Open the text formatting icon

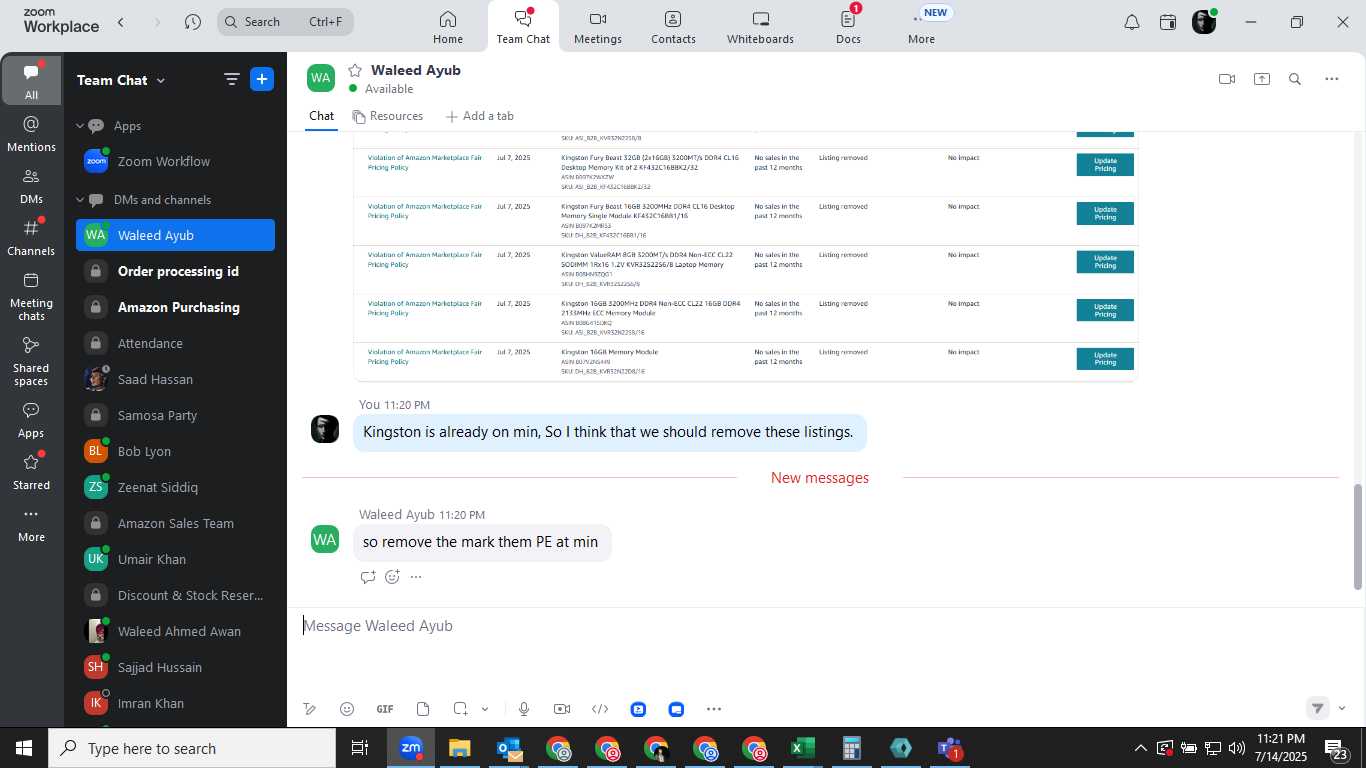click(x=310, y=709)
